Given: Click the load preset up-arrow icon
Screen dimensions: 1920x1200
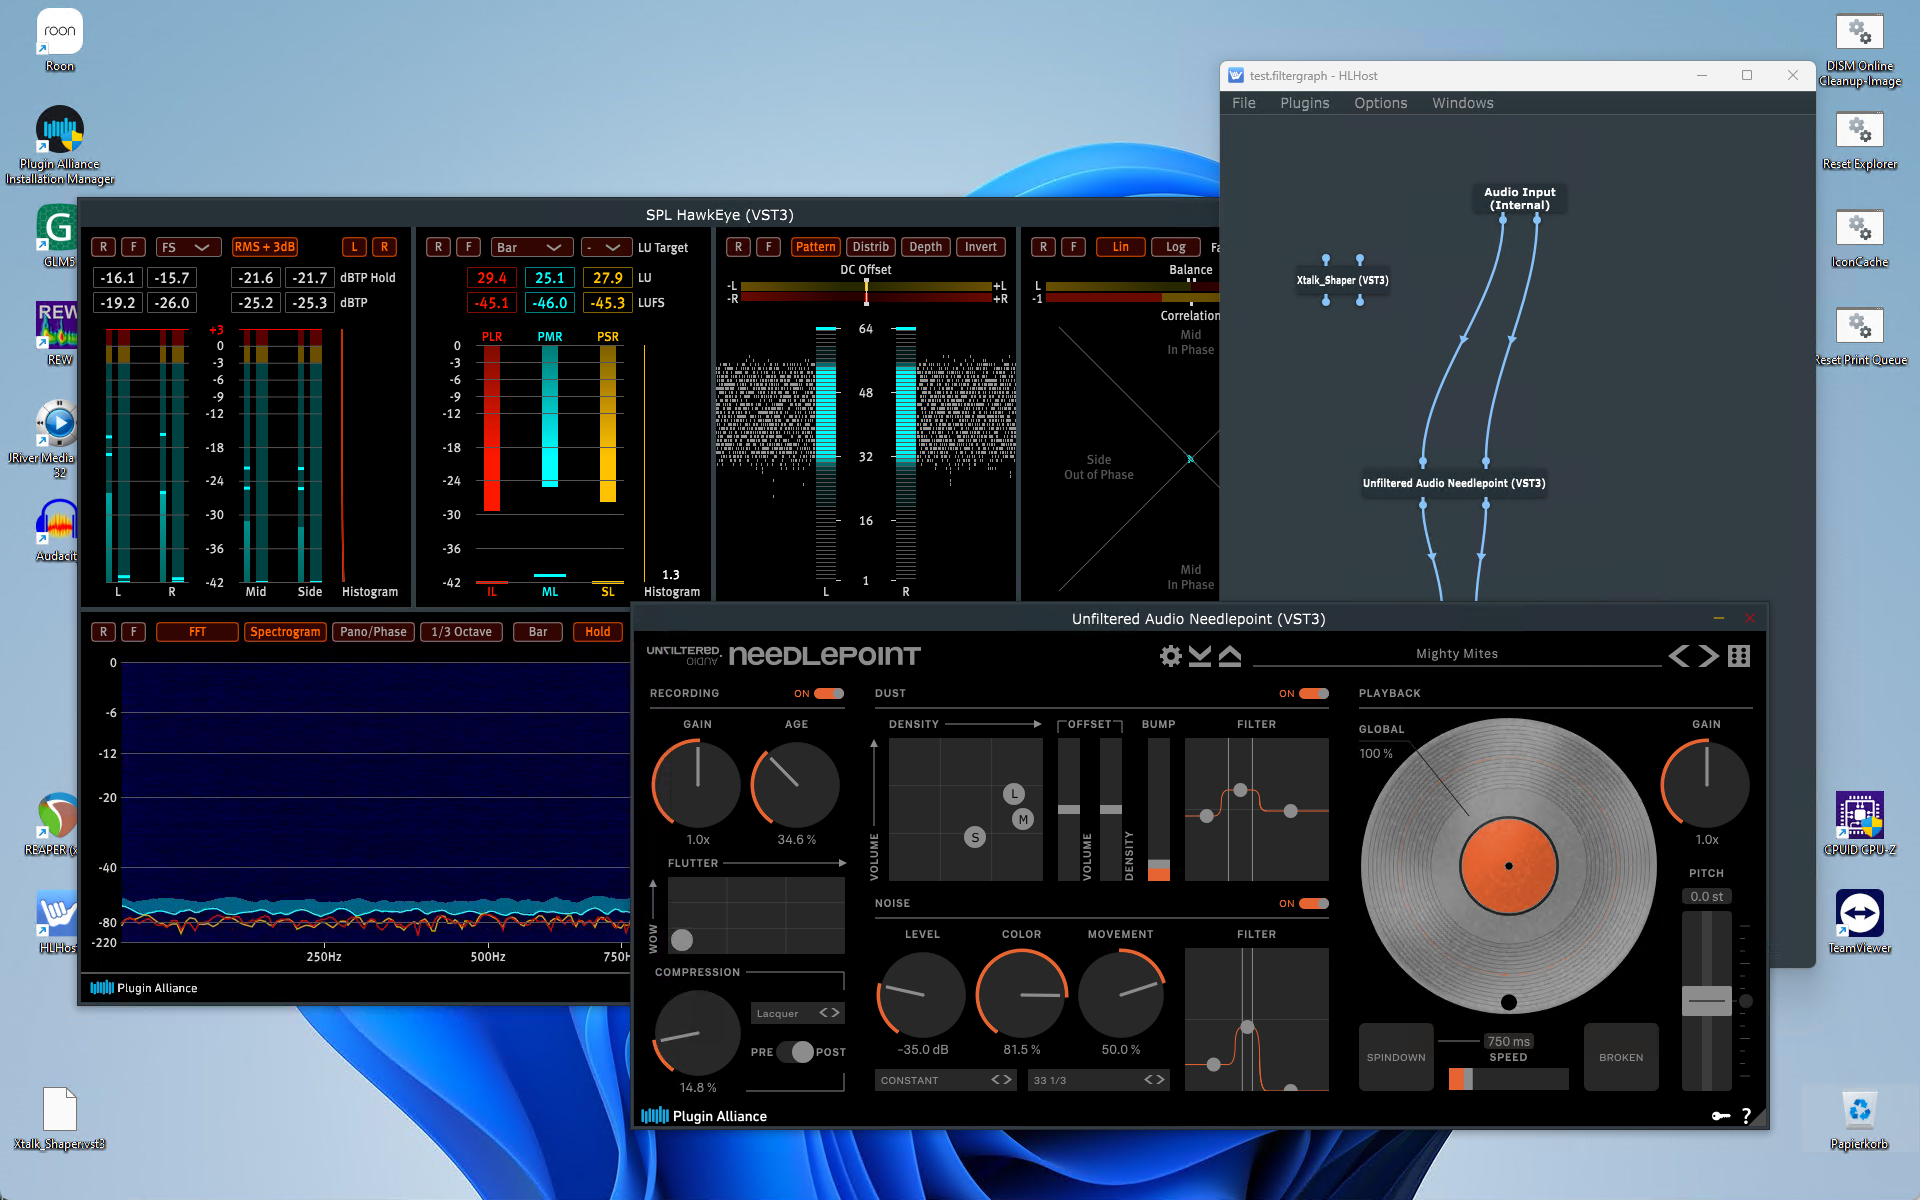Looking at the screenshot, I should [x=1230, y=656].
